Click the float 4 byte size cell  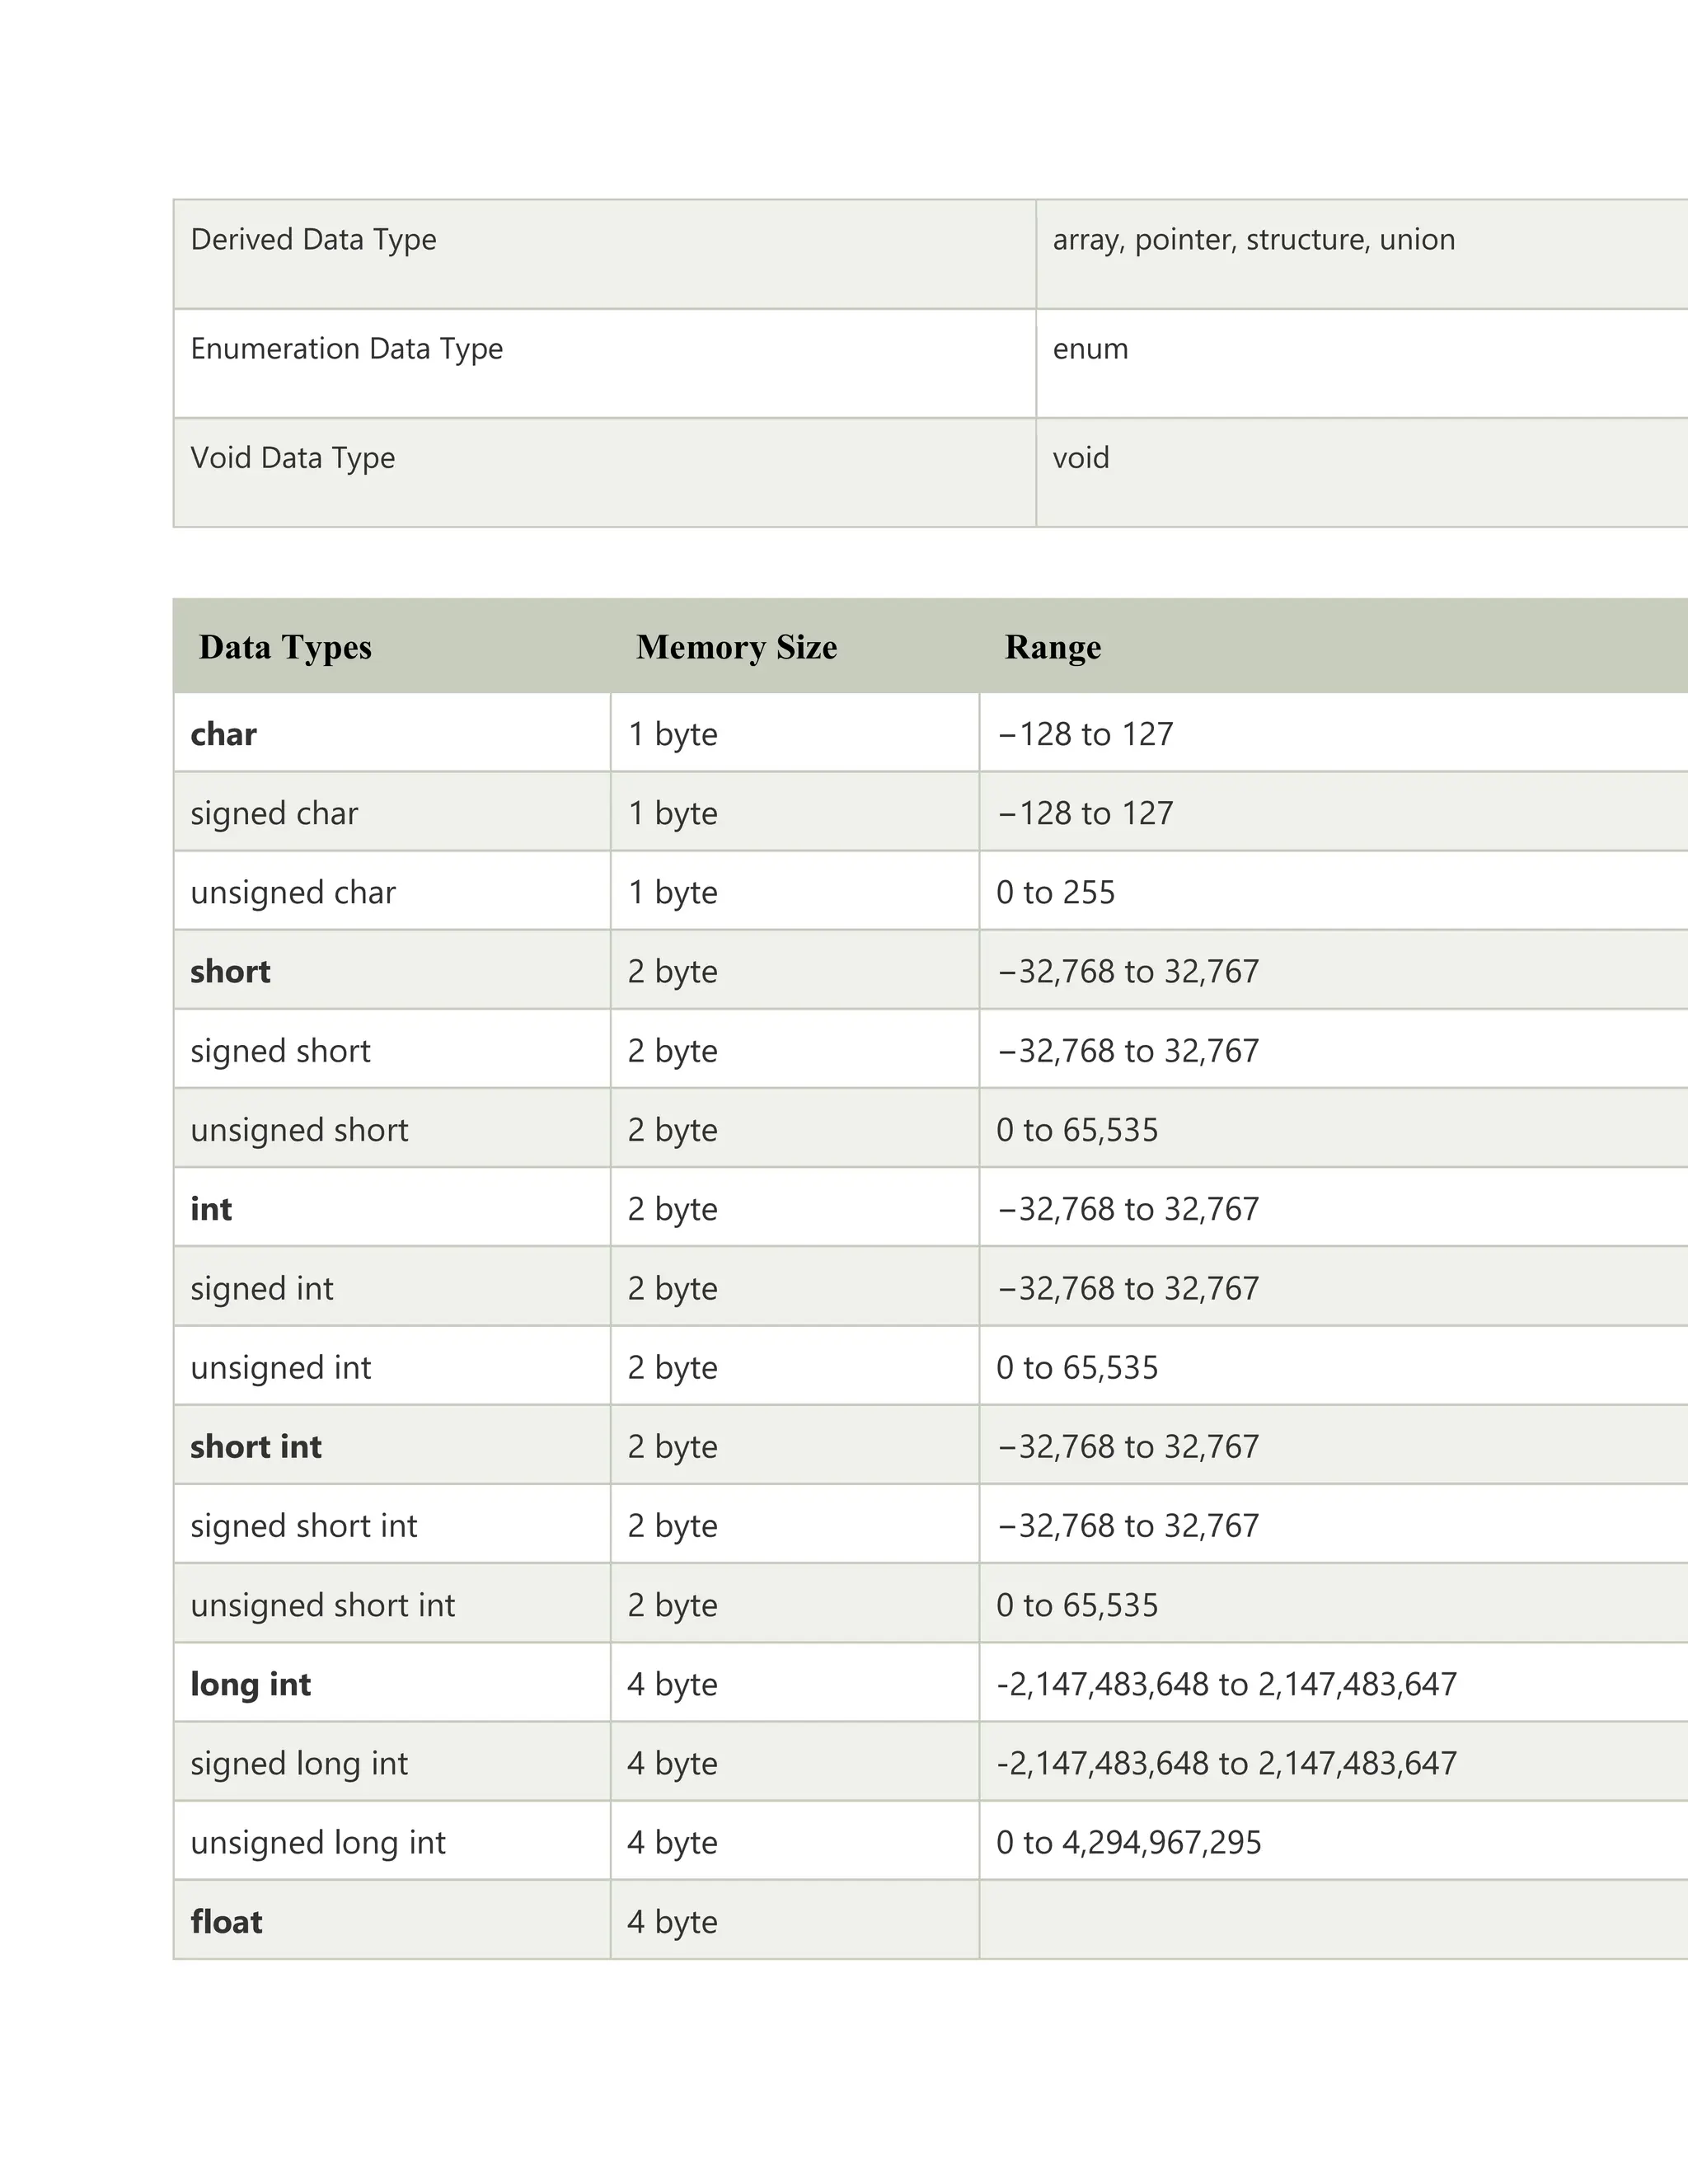coord(795,1920)
